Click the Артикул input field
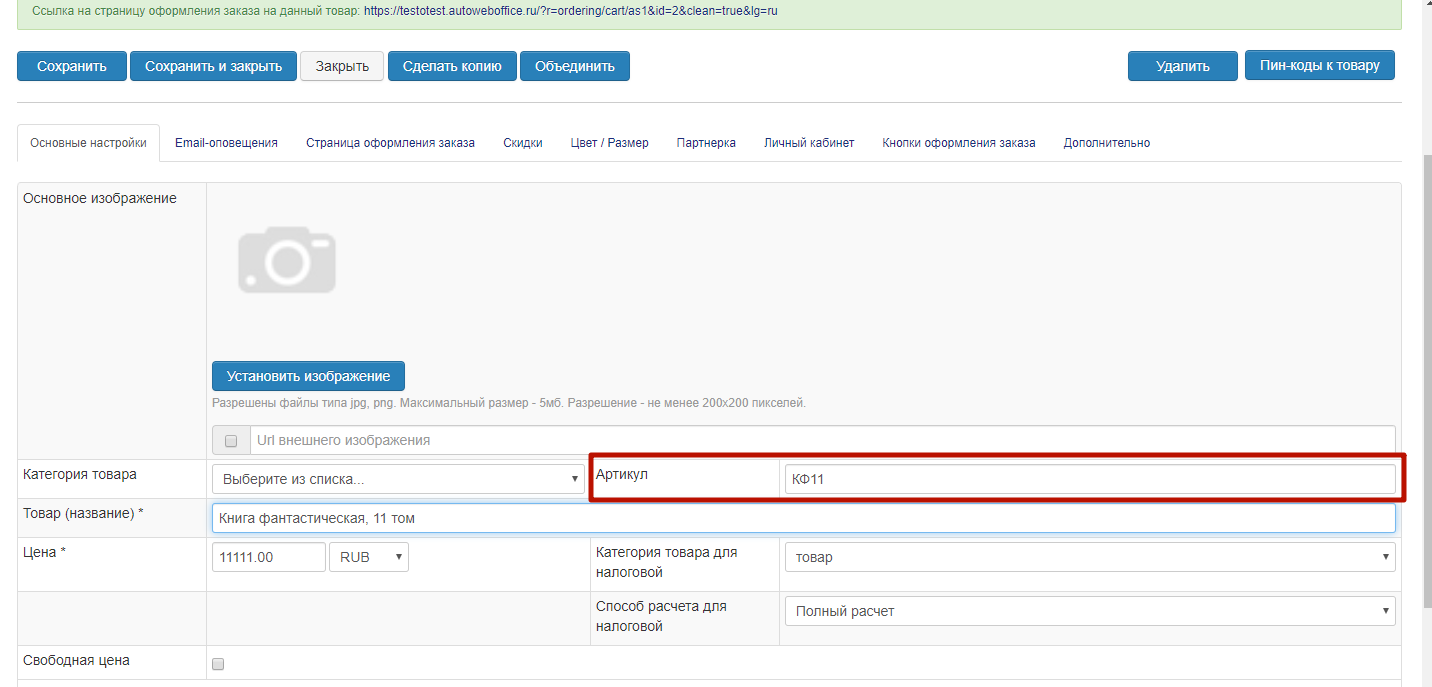 pyautogui.click(x=1089, y=480)
